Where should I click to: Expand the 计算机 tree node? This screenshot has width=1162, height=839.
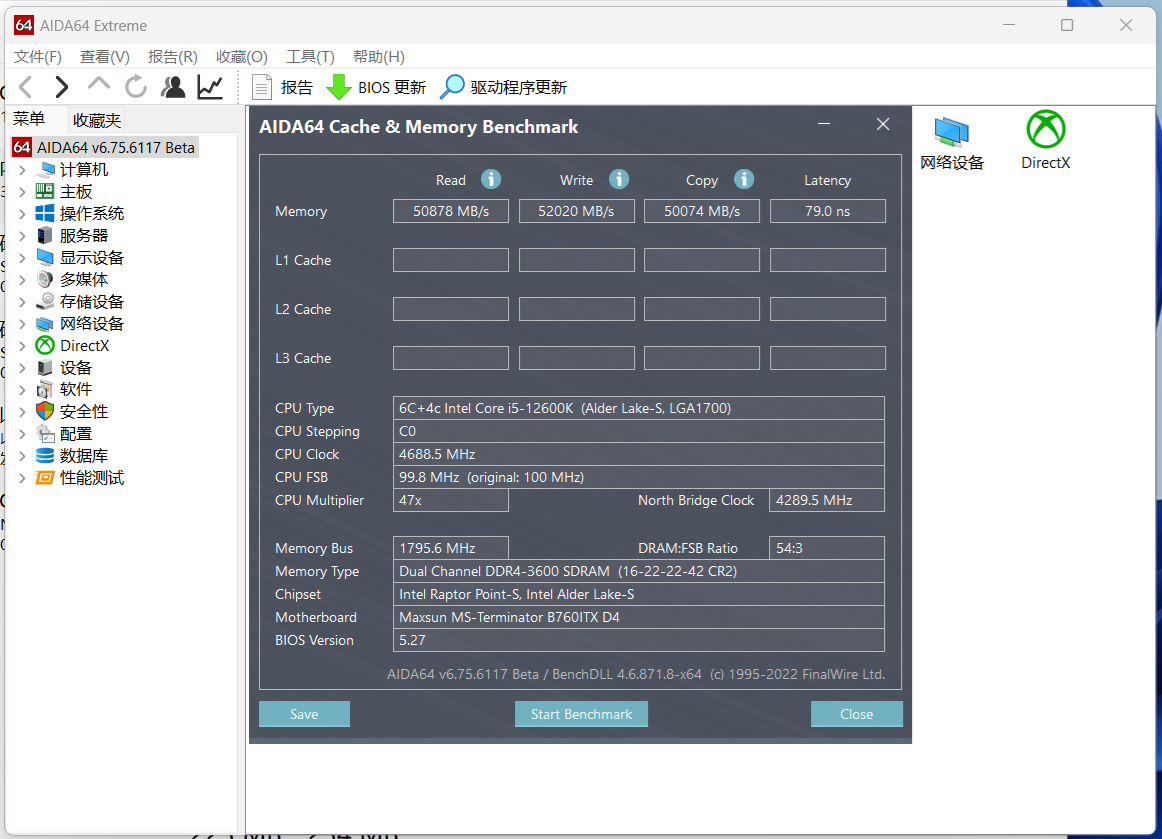[x=22, y=170]
